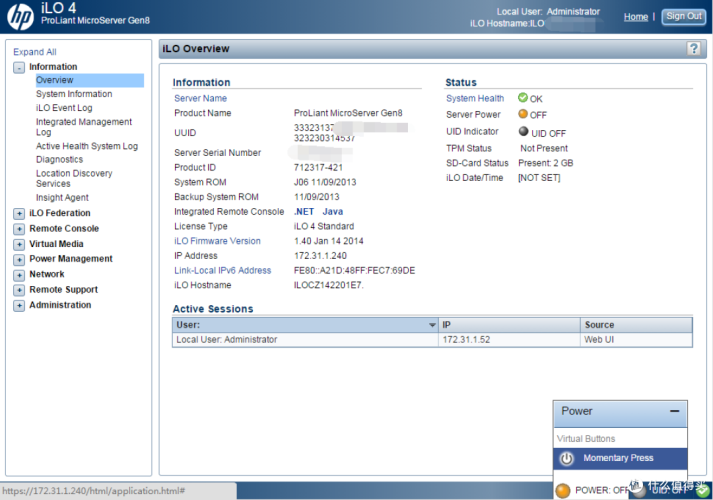Viewport: 713px width, 500px height.
Task: Minimize the Power popup panel
Action: [x=674, y=411]
